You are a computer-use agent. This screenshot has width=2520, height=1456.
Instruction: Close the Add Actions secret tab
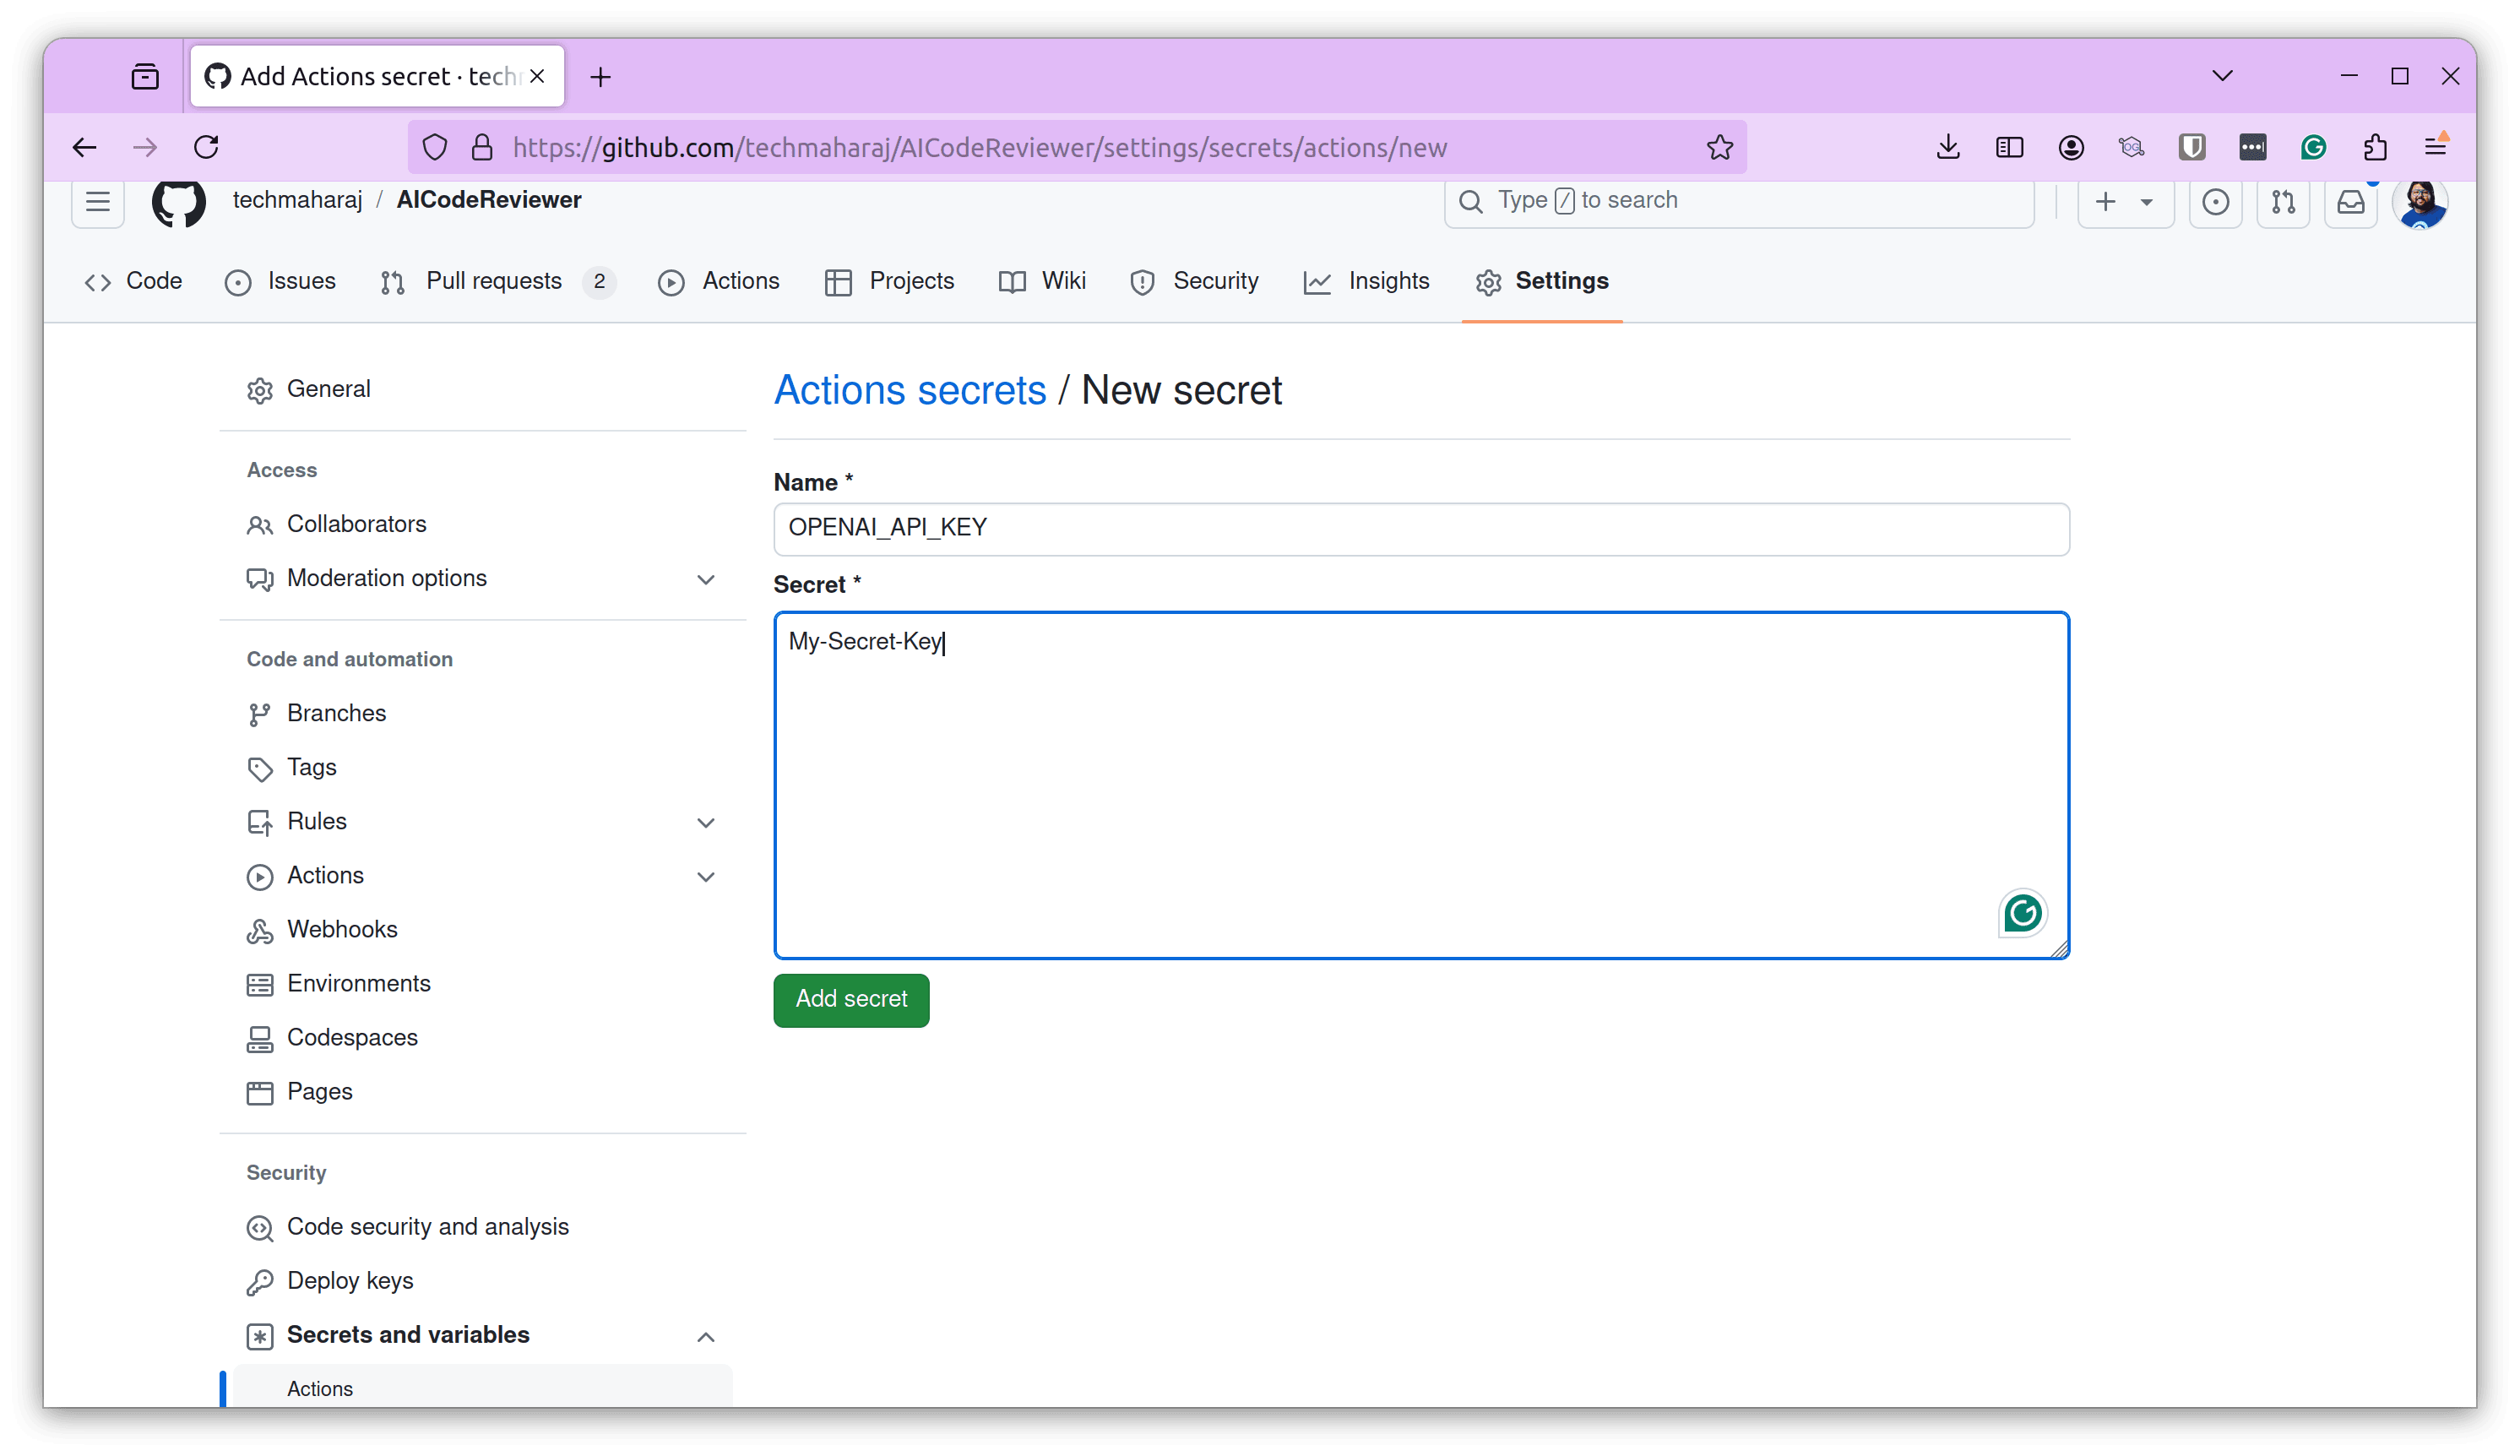[537, 76]
